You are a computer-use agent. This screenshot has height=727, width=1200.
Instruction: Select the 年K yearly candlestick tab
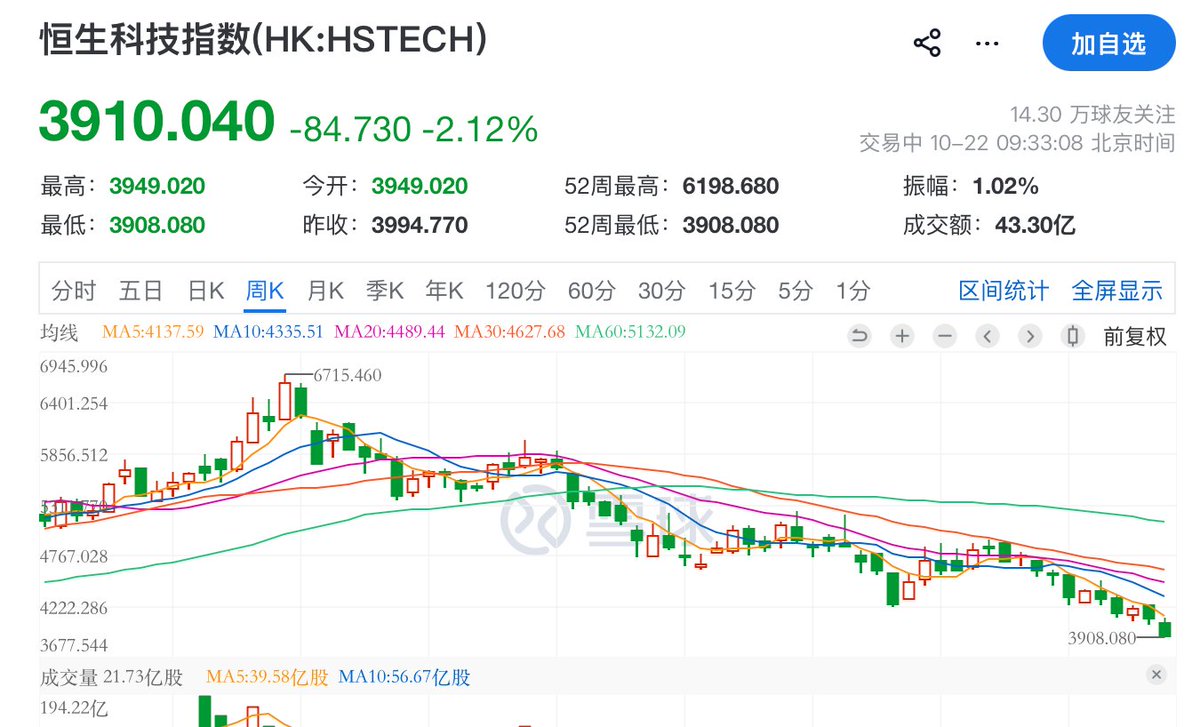[444, 291]
